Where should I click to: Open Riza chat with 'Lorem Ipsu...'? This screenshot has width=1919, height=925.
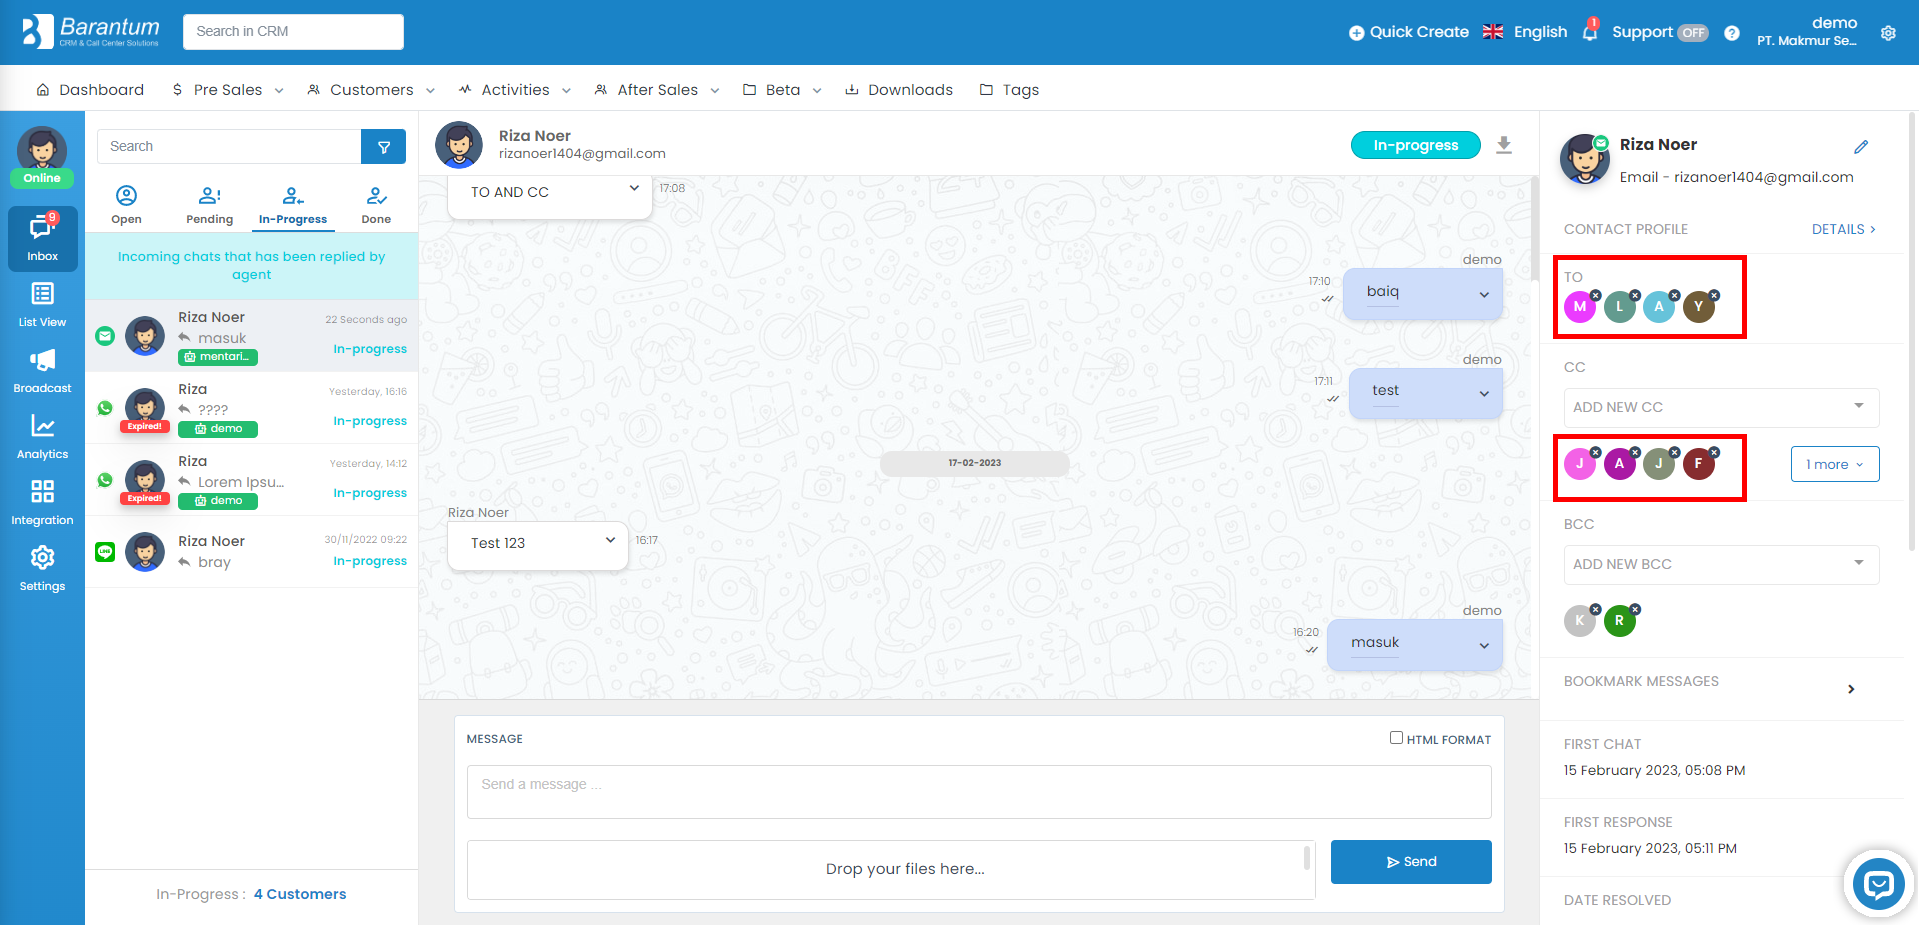click(251, 480)
